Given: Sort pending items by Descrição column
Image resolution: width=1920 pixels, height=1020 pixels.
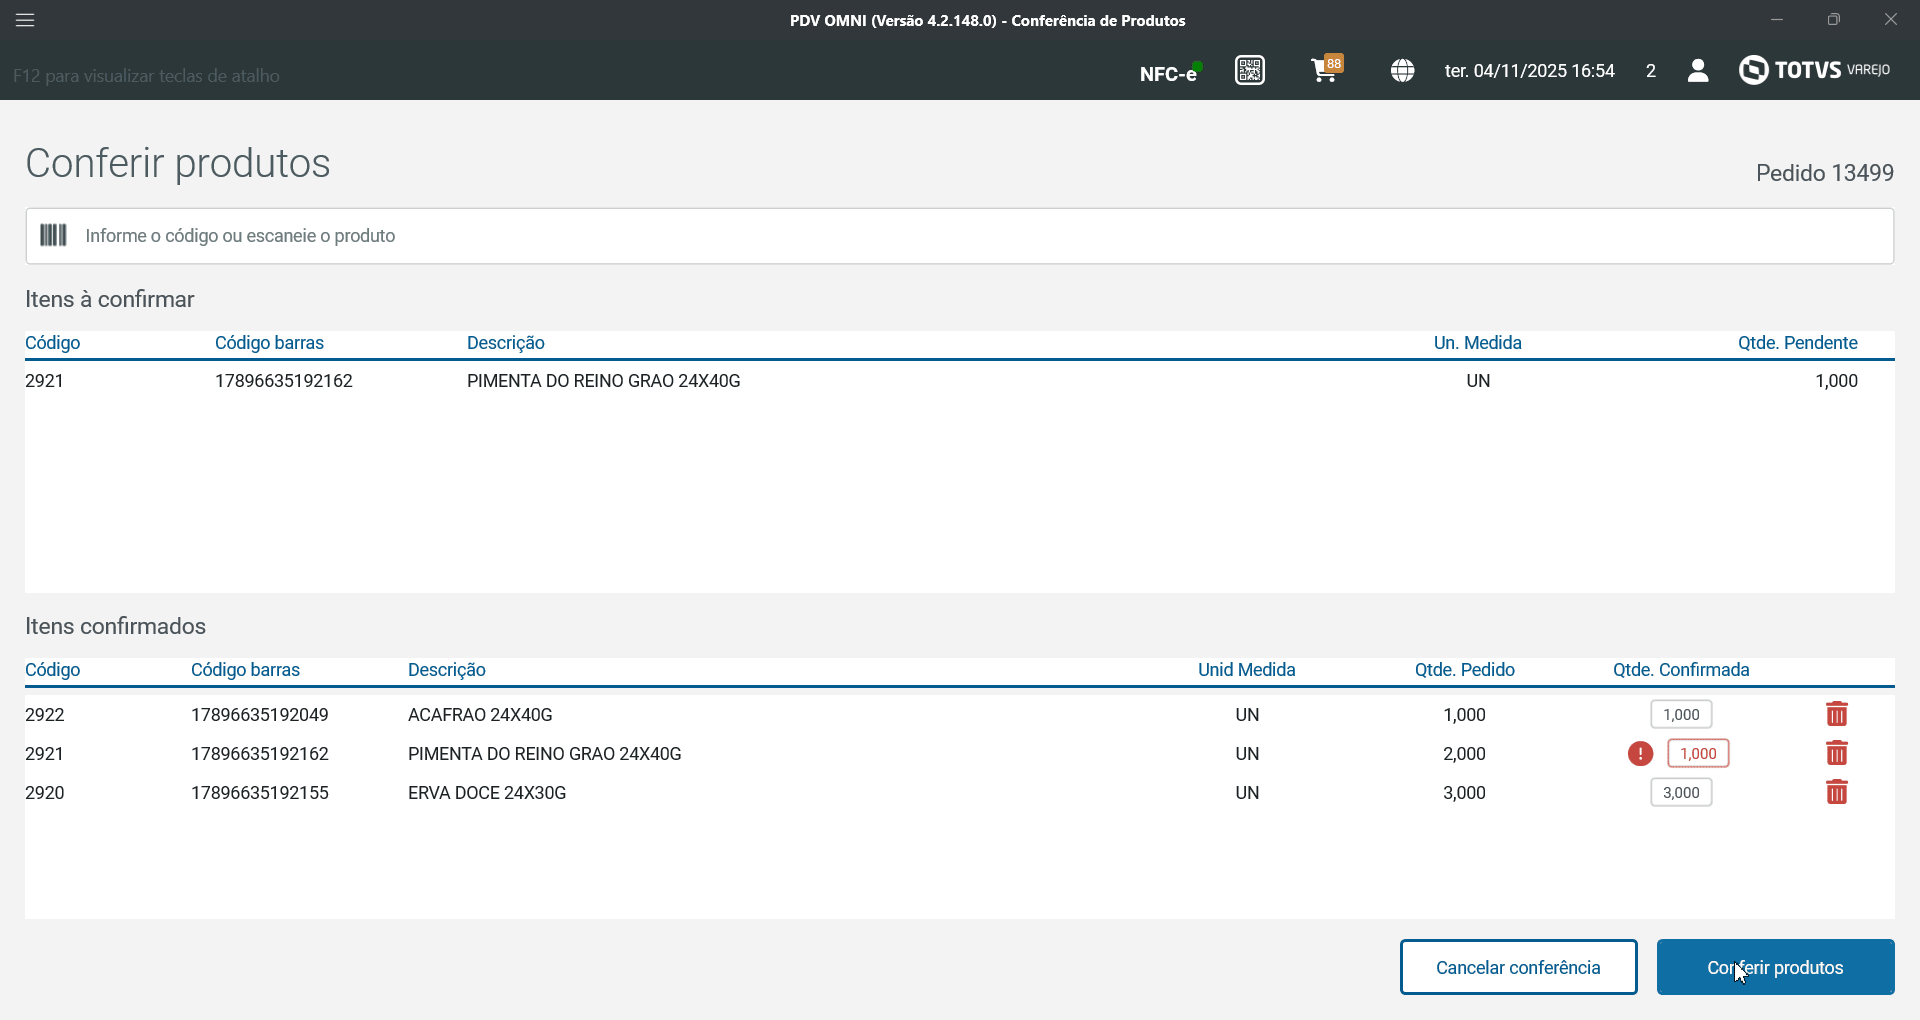Looking at the screenshot, I should (506, 343).
